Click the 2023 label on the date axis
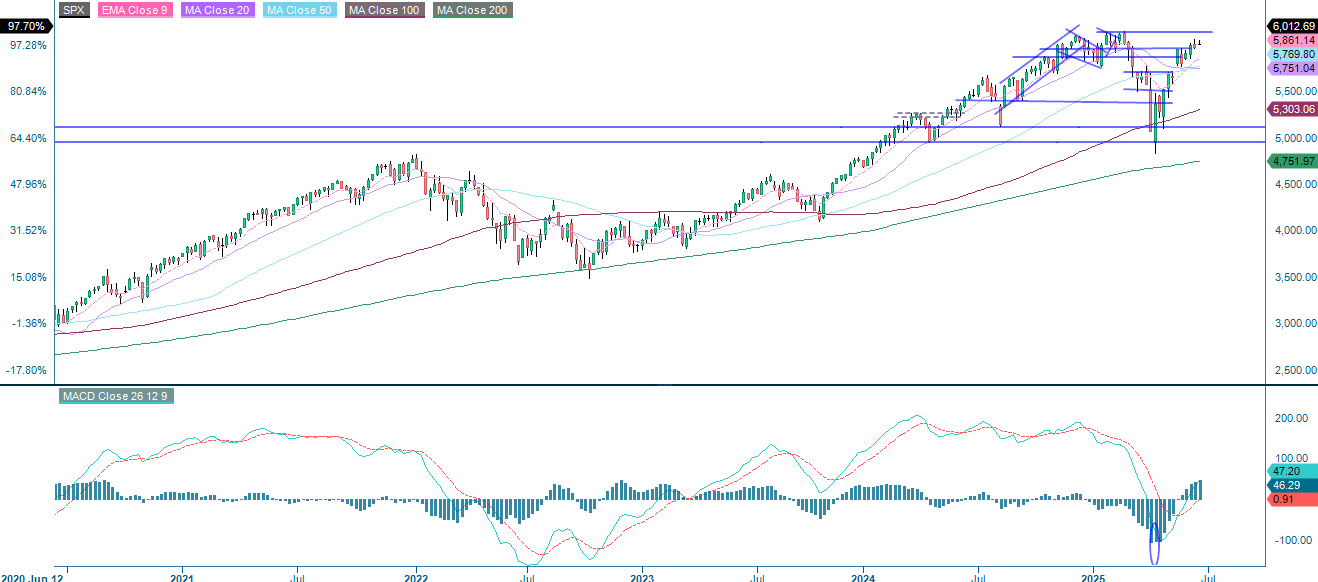 (x=643, y=577)
